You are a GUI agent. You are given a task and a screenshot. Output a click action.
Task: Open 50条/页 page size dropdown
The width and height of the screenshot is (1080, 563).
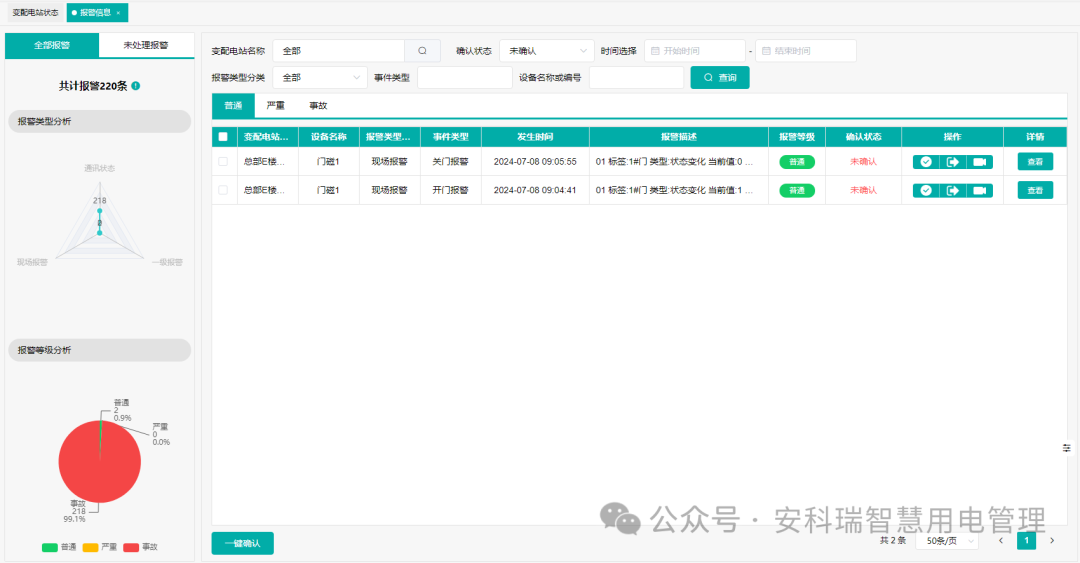947,541
